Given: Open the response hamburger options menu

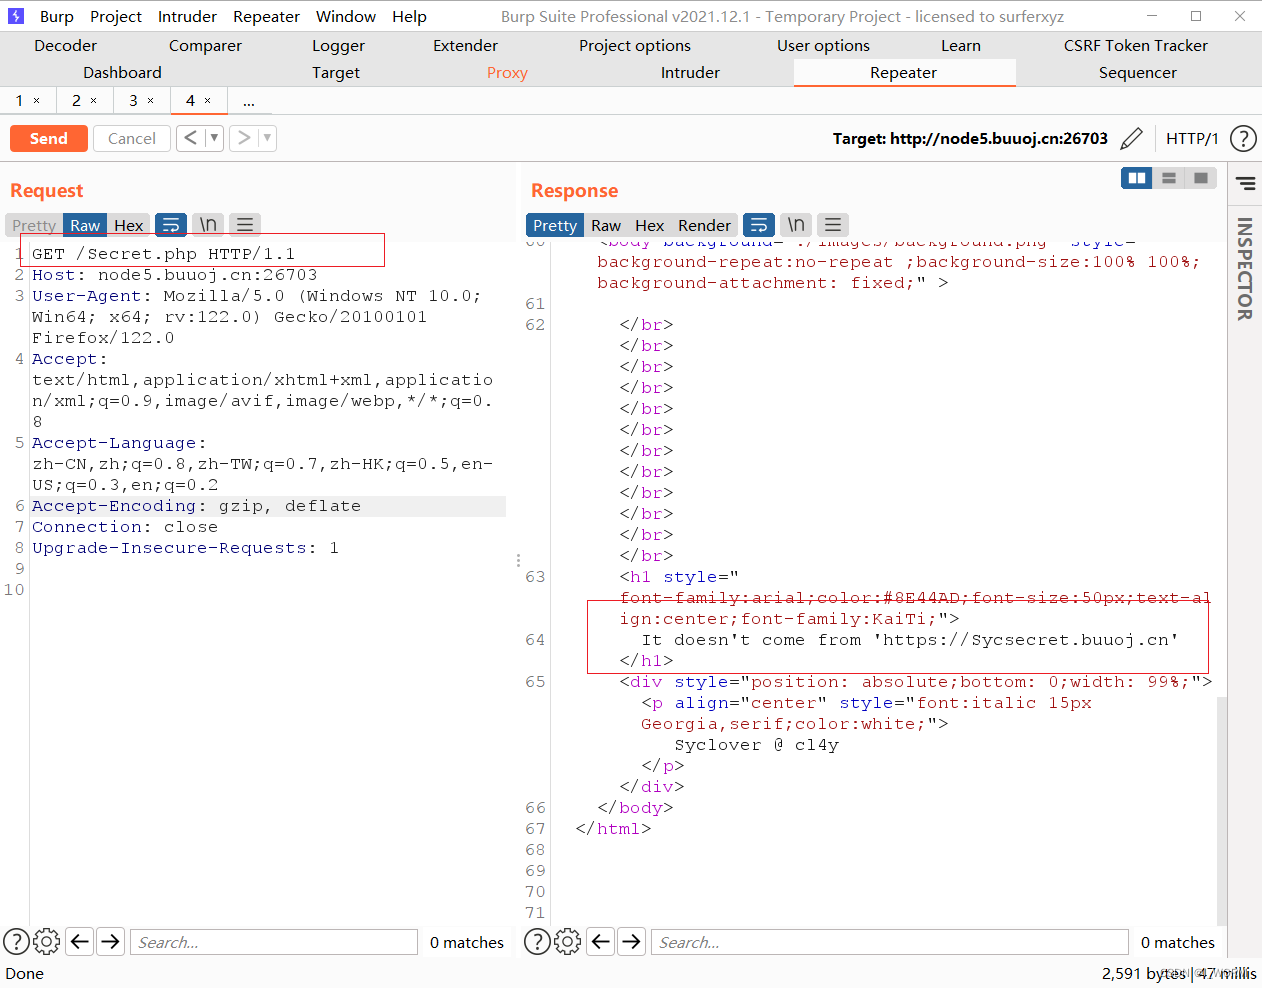Looking at the screenshot, I should point(833,225).
